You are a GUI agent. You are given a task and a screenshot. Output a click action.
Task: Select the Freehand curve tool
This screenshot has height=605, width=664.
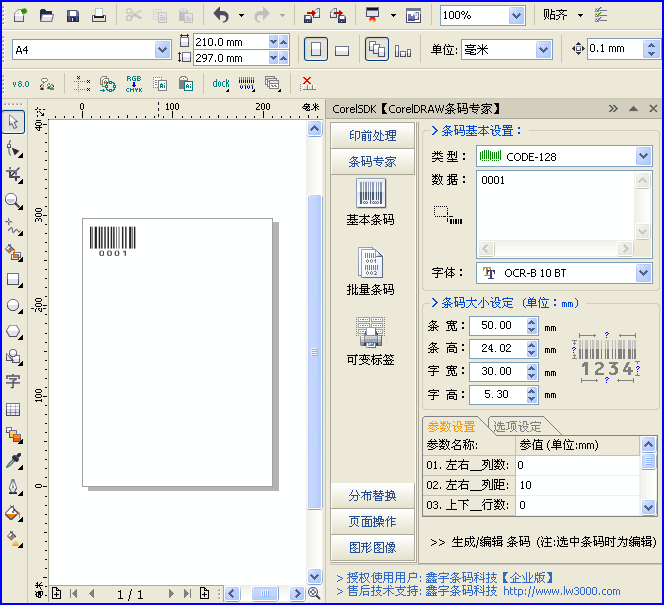coord(14,227)
